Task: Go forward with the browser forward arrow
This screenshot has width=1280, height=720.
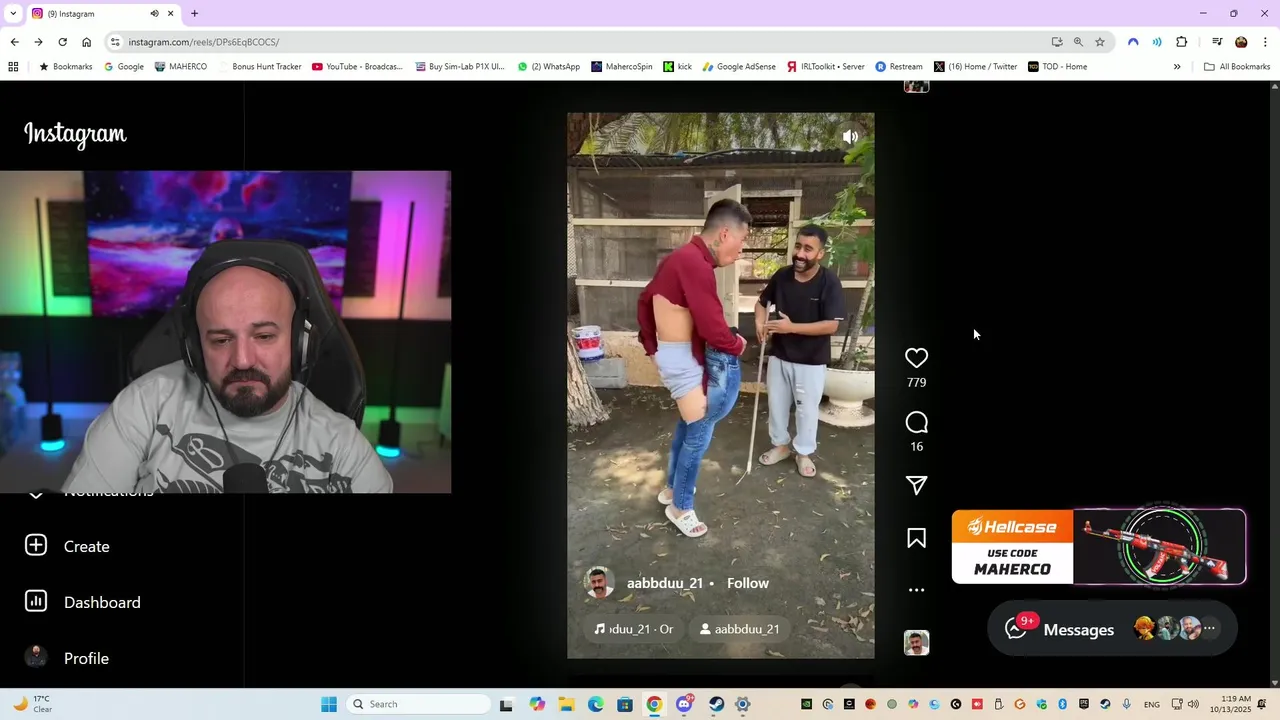Action: tap(38, 42)
